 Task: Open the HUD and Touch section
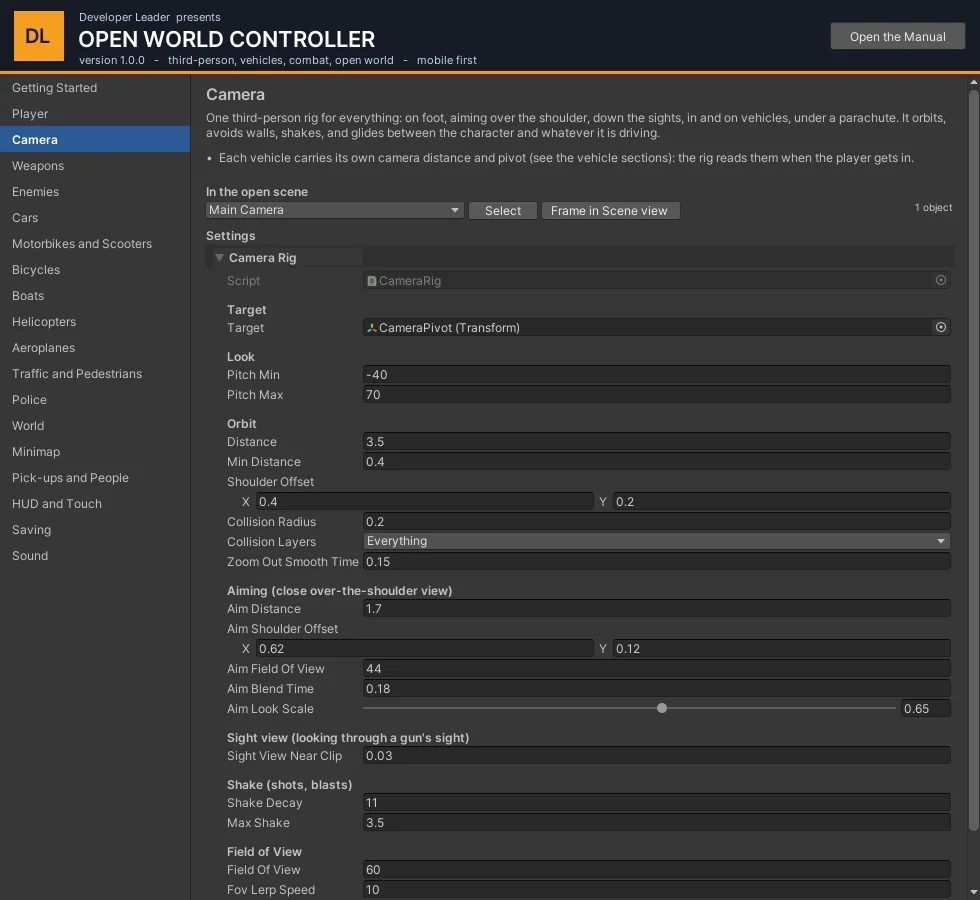coord(95,504)
